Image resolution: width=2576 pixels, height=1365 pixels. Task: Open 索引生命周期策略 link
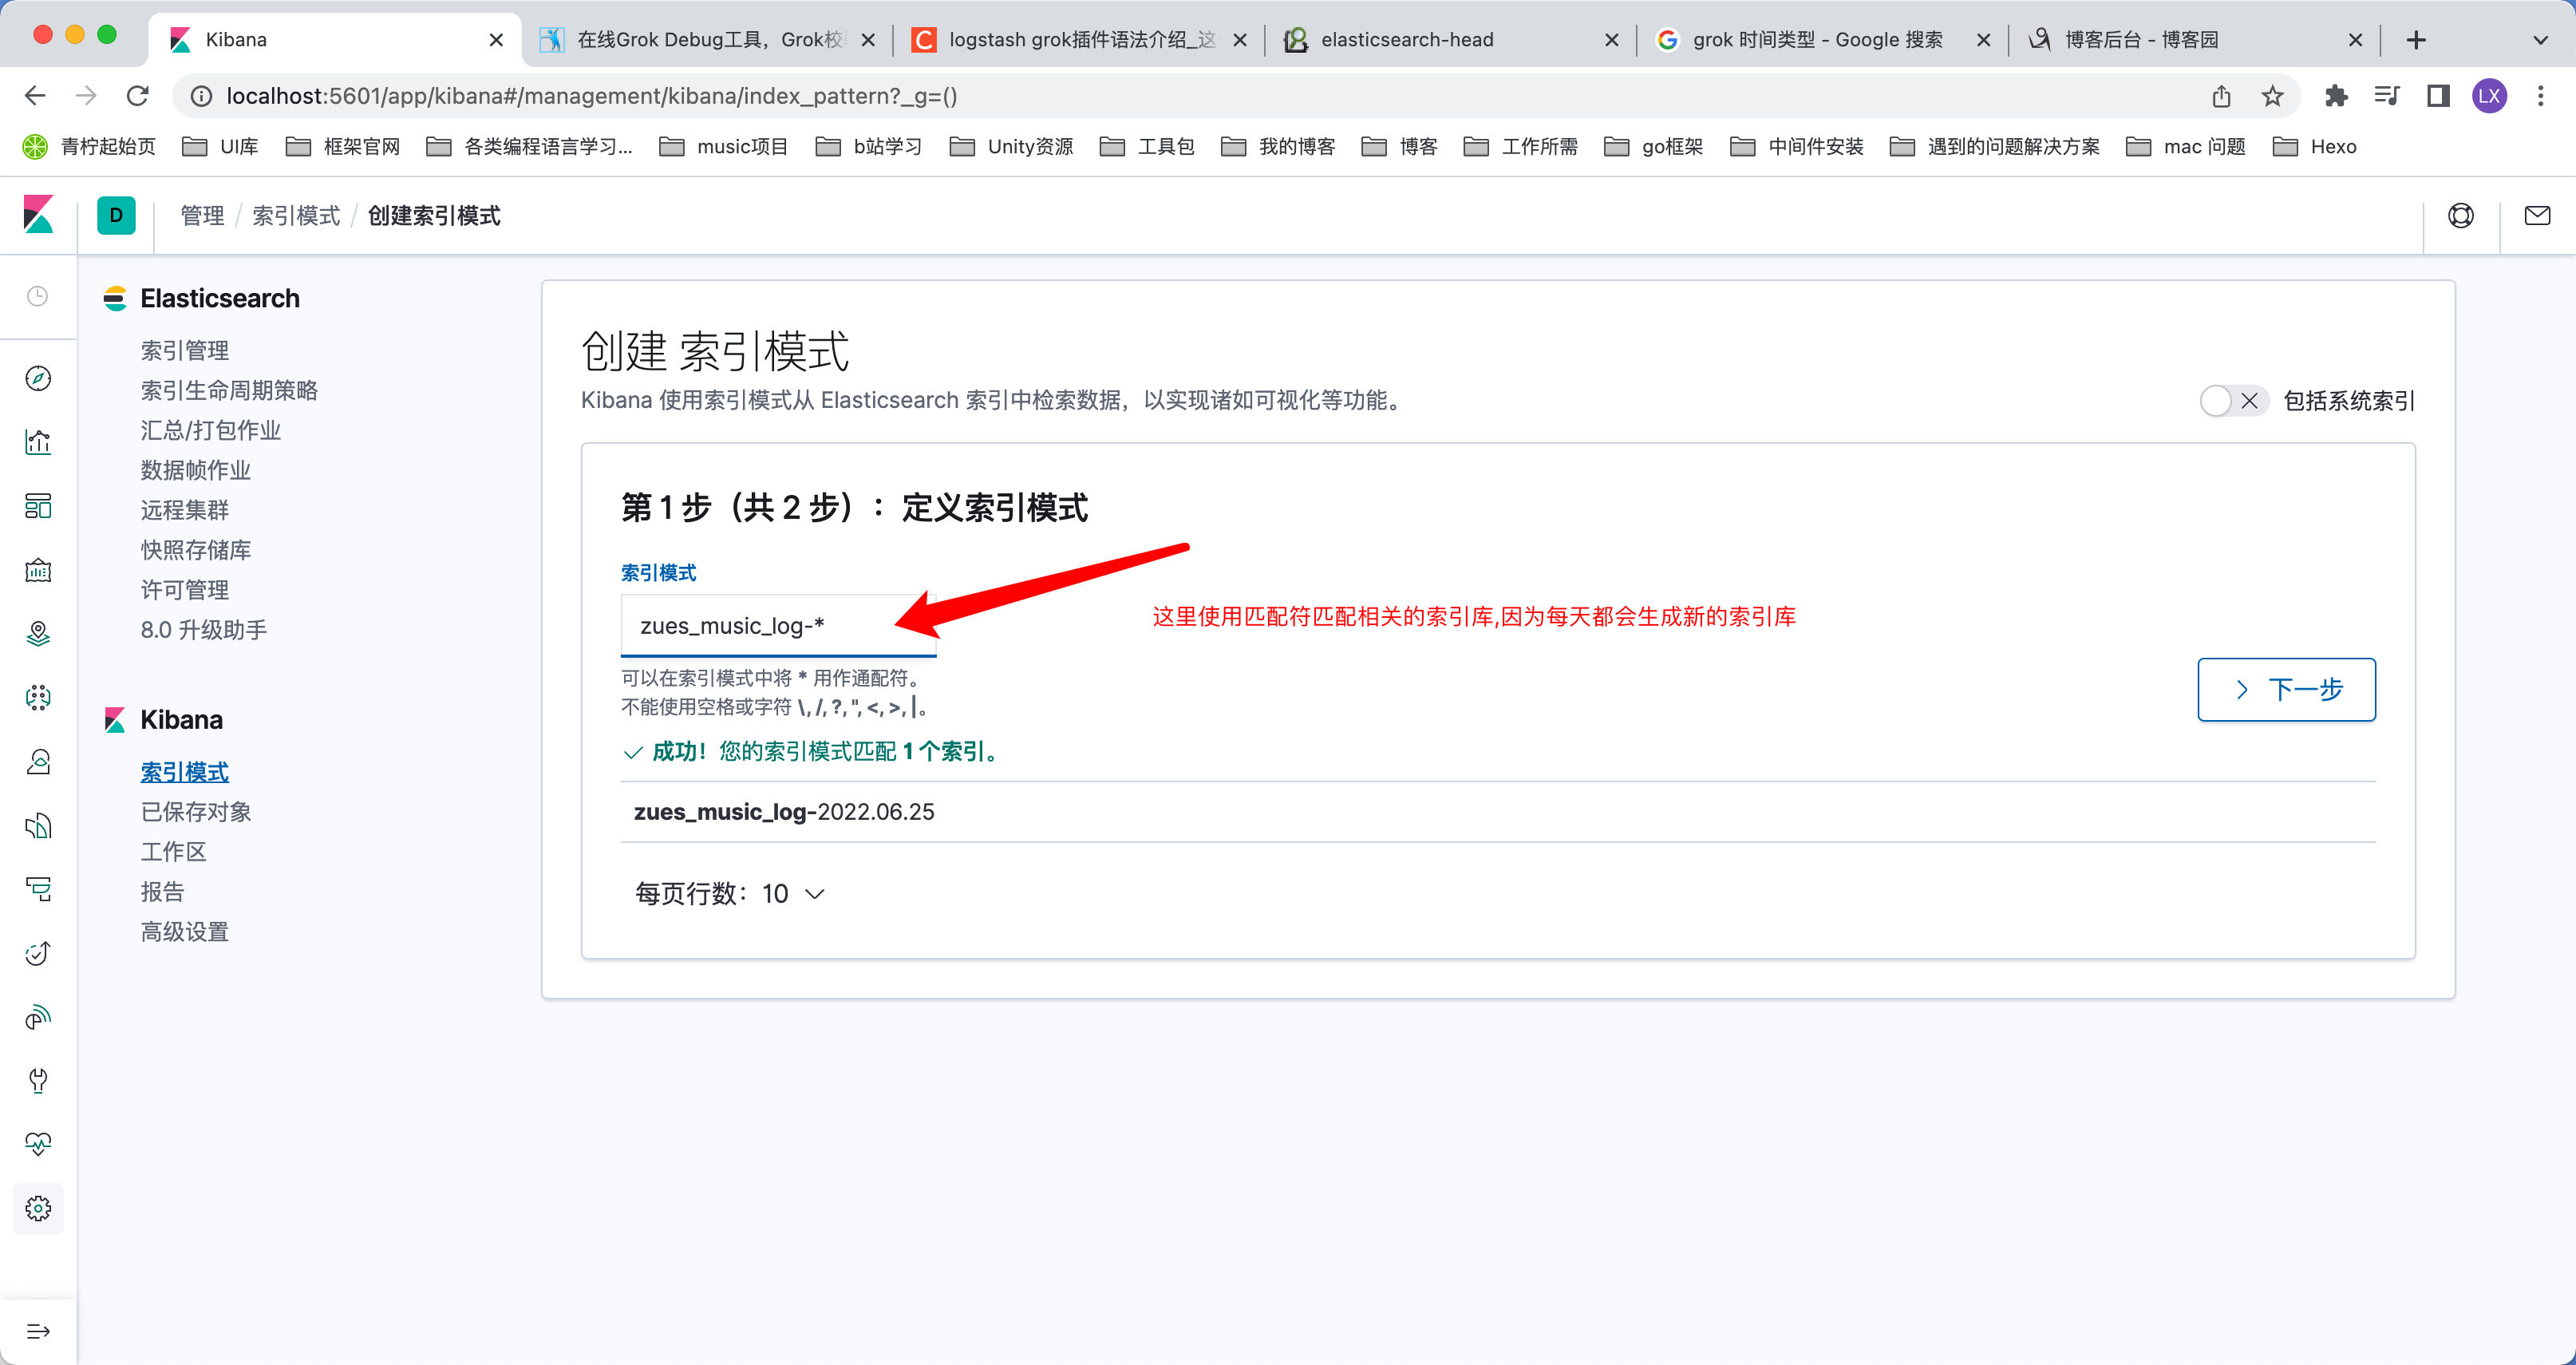pyautogui.click(x=229, y=390)
